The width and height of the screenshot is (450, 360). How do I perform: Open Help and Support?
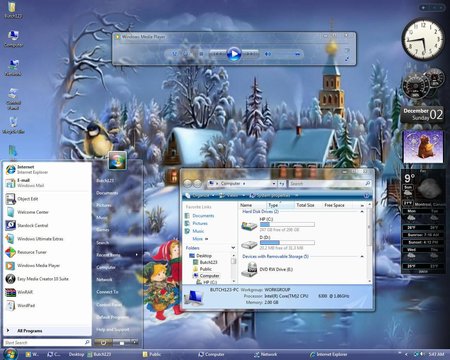(113, 329)
